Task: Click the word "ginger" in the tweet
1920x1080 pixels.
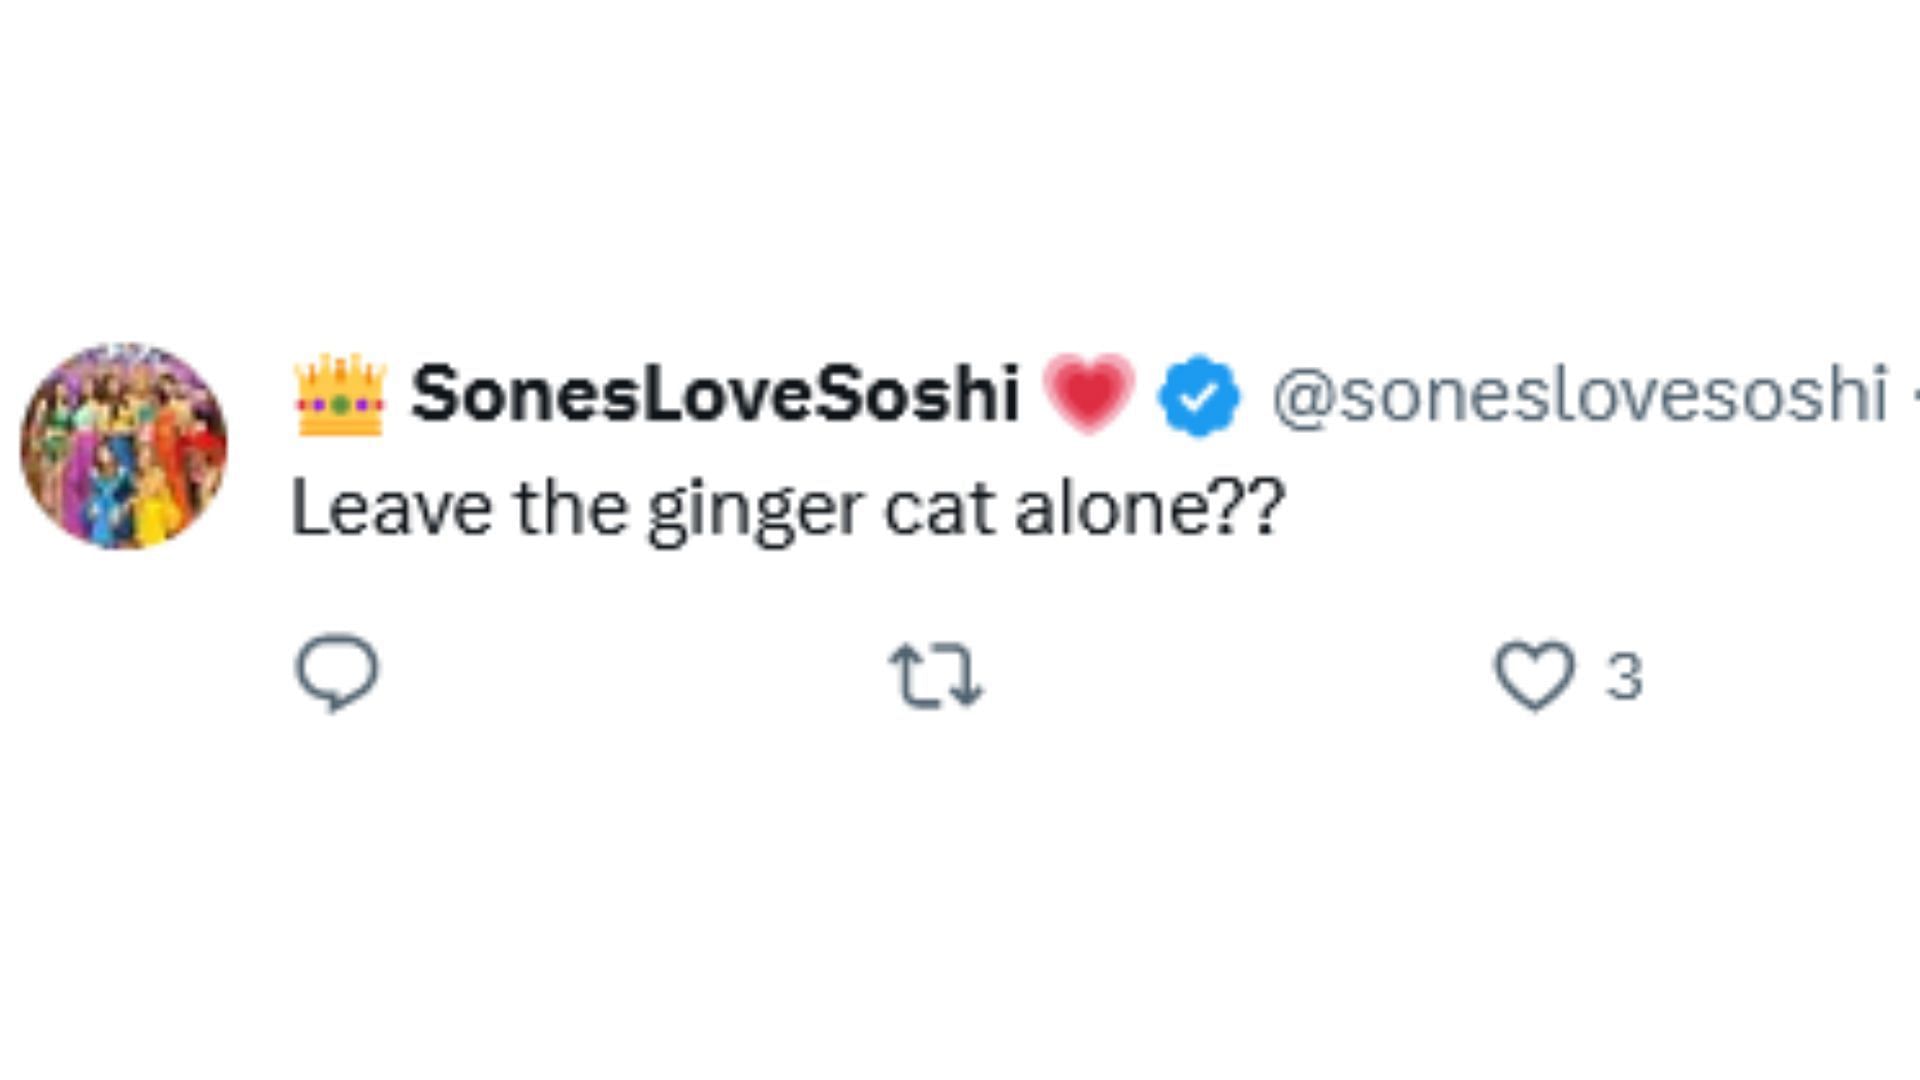Action: (x=754, y=511)
